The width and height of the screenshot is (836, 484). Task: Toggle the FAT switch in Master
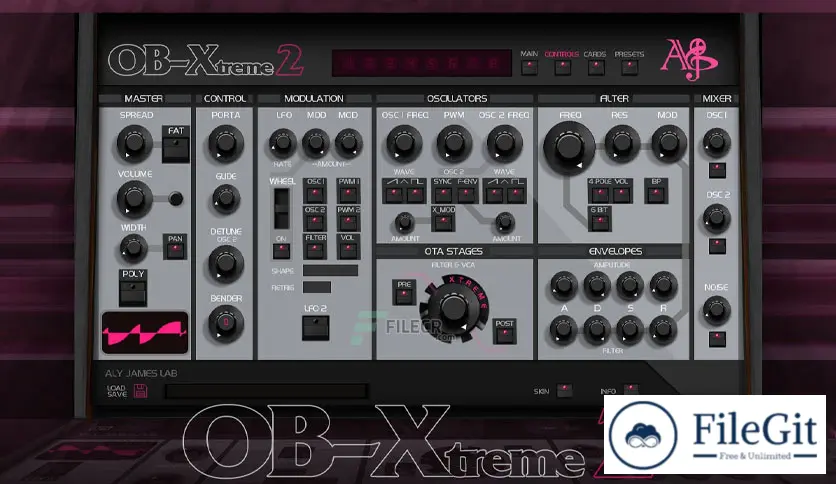(175, 150)
